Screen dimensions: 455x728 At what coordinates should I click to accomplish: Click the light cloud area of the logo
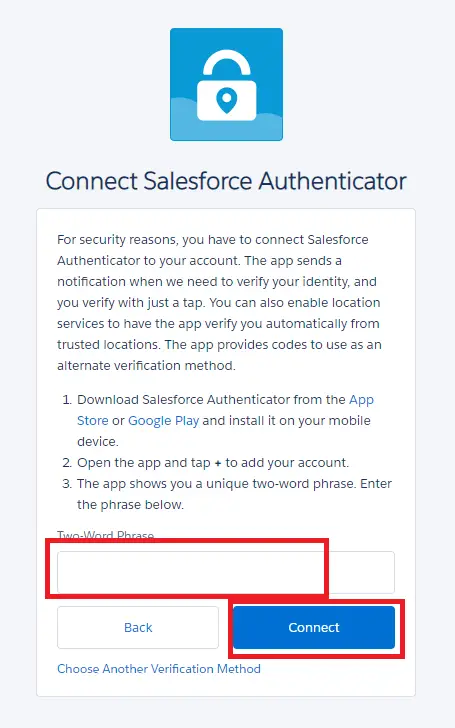[226, 121]
